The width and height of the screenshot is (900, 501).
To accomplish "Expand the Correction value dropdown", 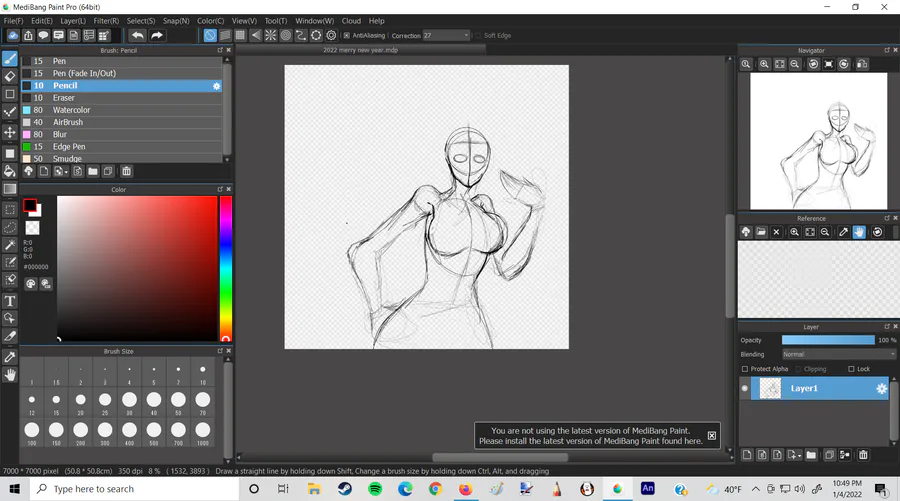I will tap(465, 36).
